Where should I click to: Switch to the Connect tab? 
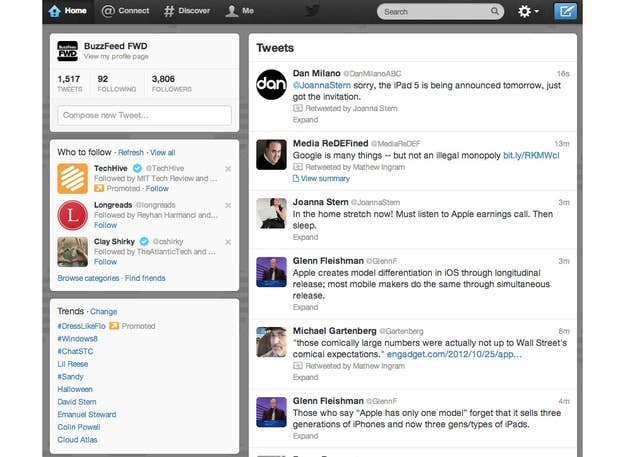click(x=125, y=11)
